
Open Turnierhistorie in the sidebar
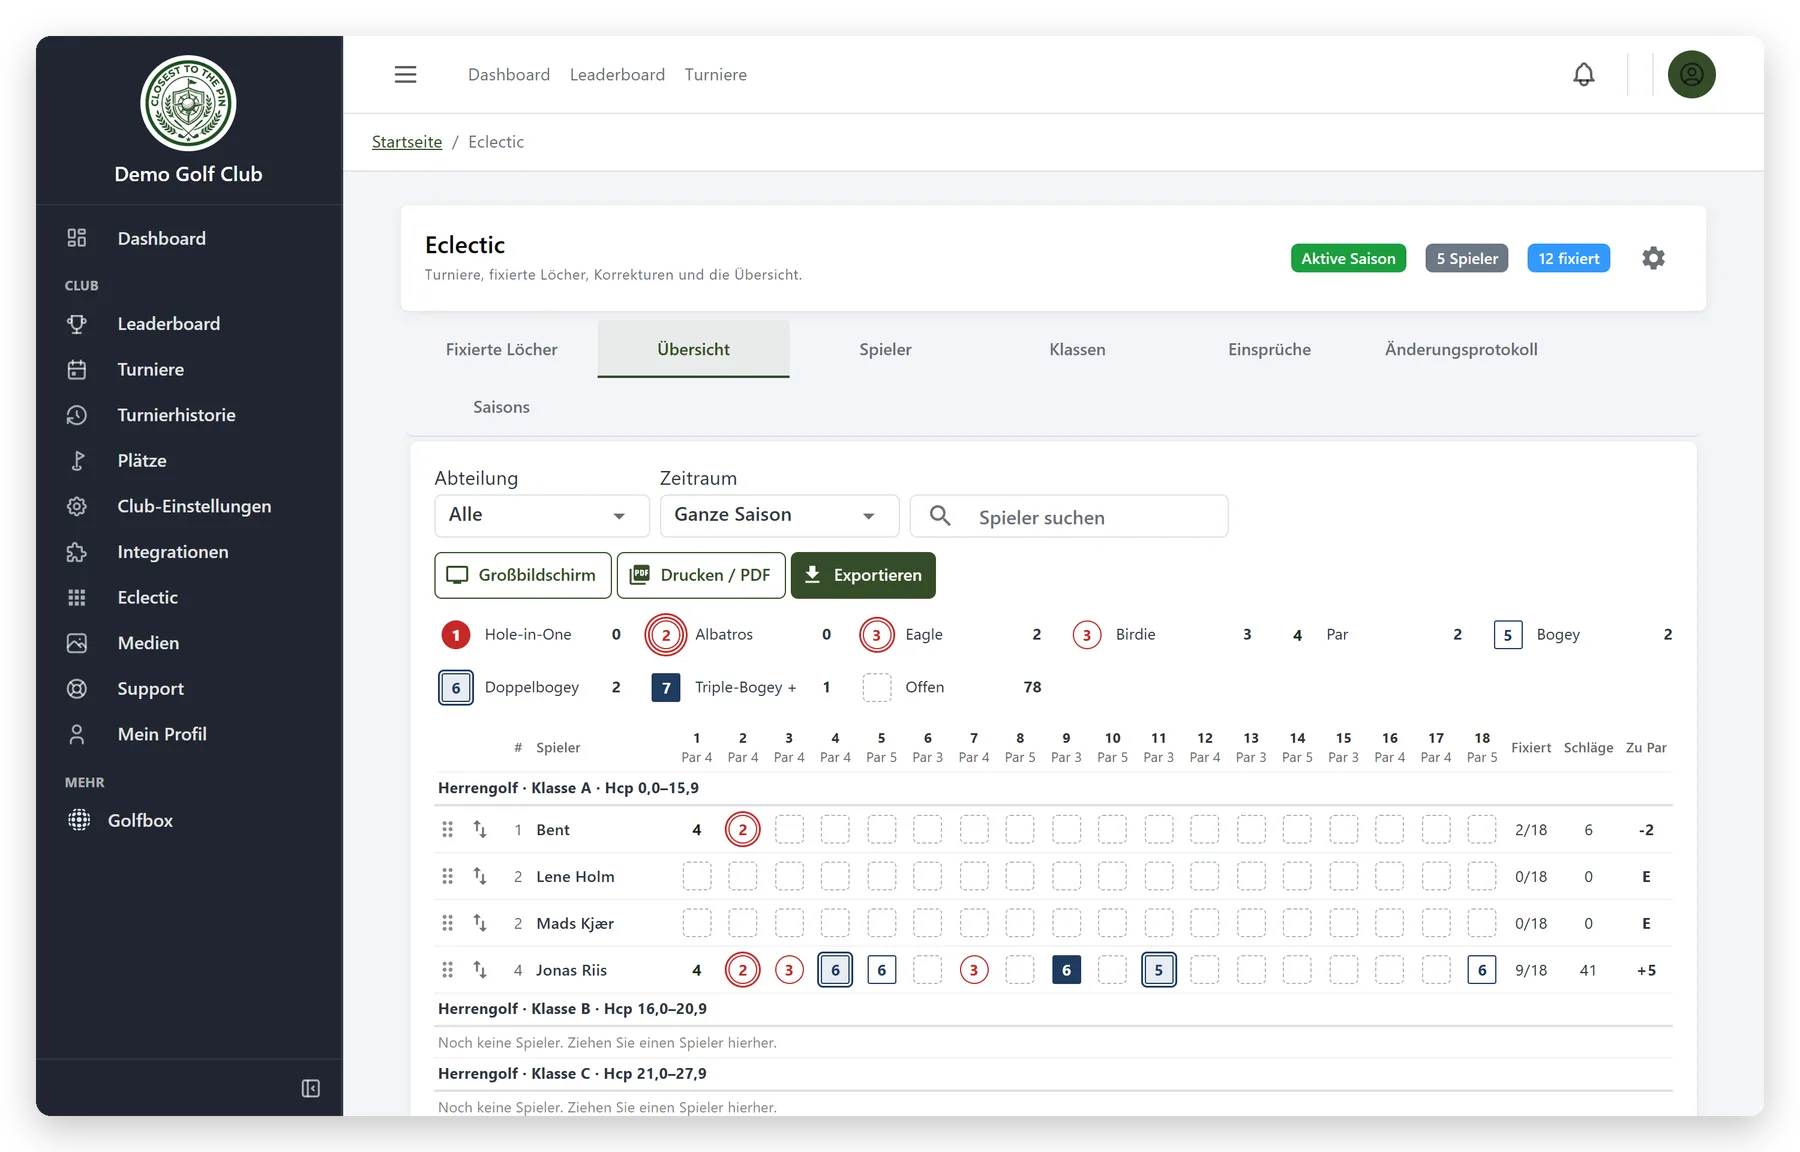[x=176, y=415]
